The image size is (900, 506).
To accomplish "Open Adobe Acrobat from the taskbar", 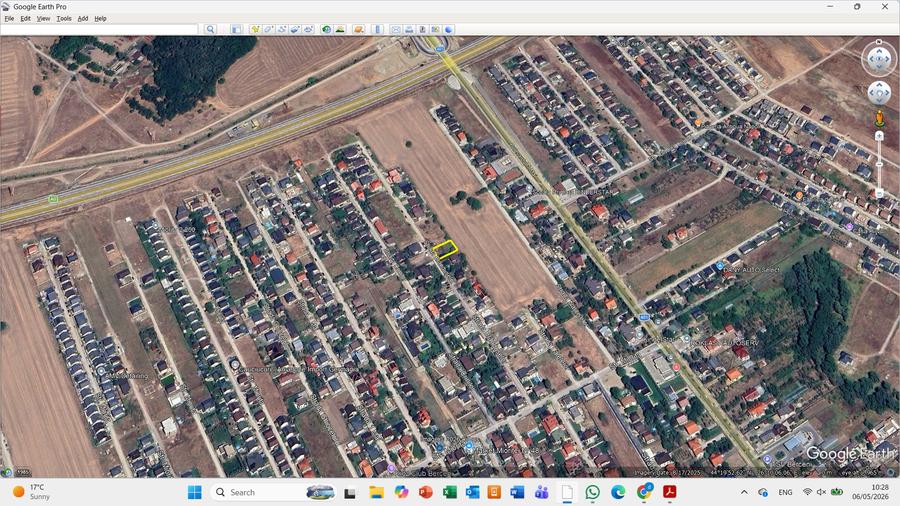I will coord(669,492).
